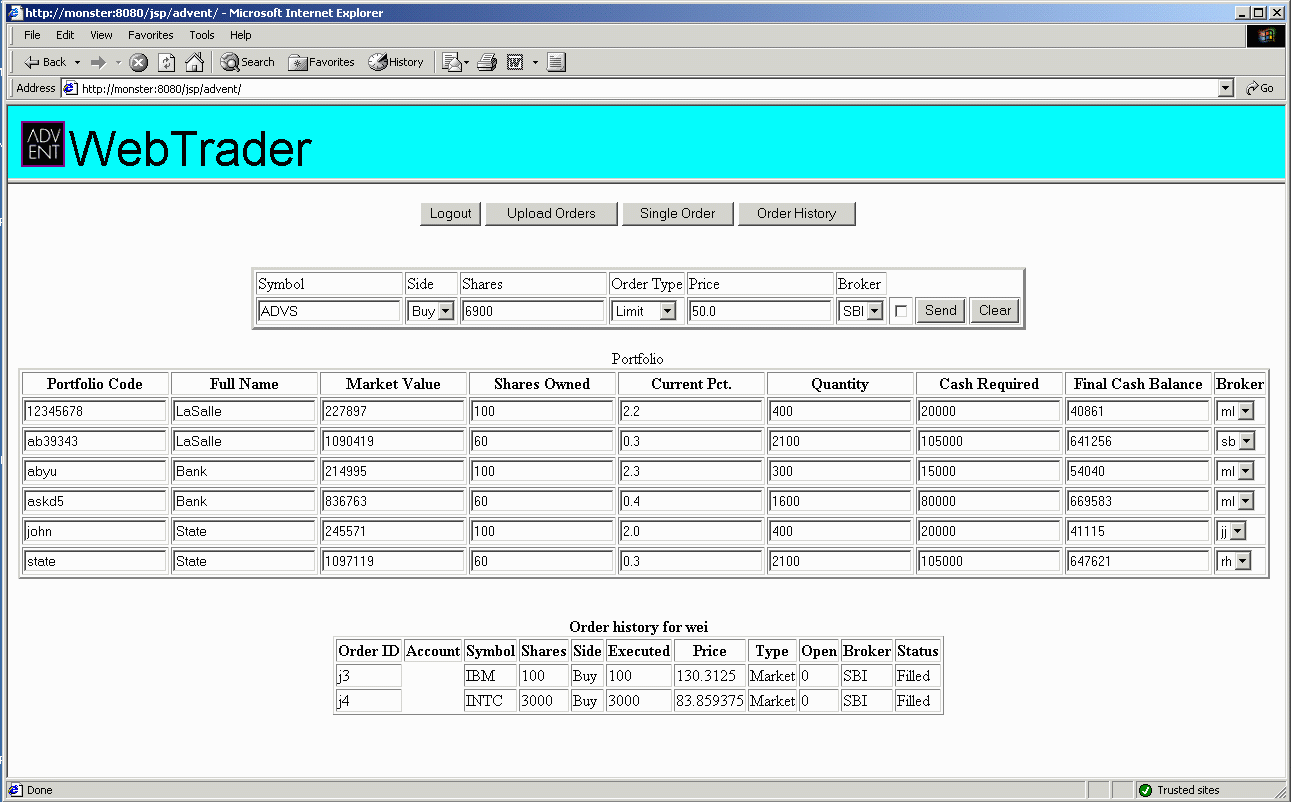Click the Symbol input field containing ADVS

tap(329, 311)
